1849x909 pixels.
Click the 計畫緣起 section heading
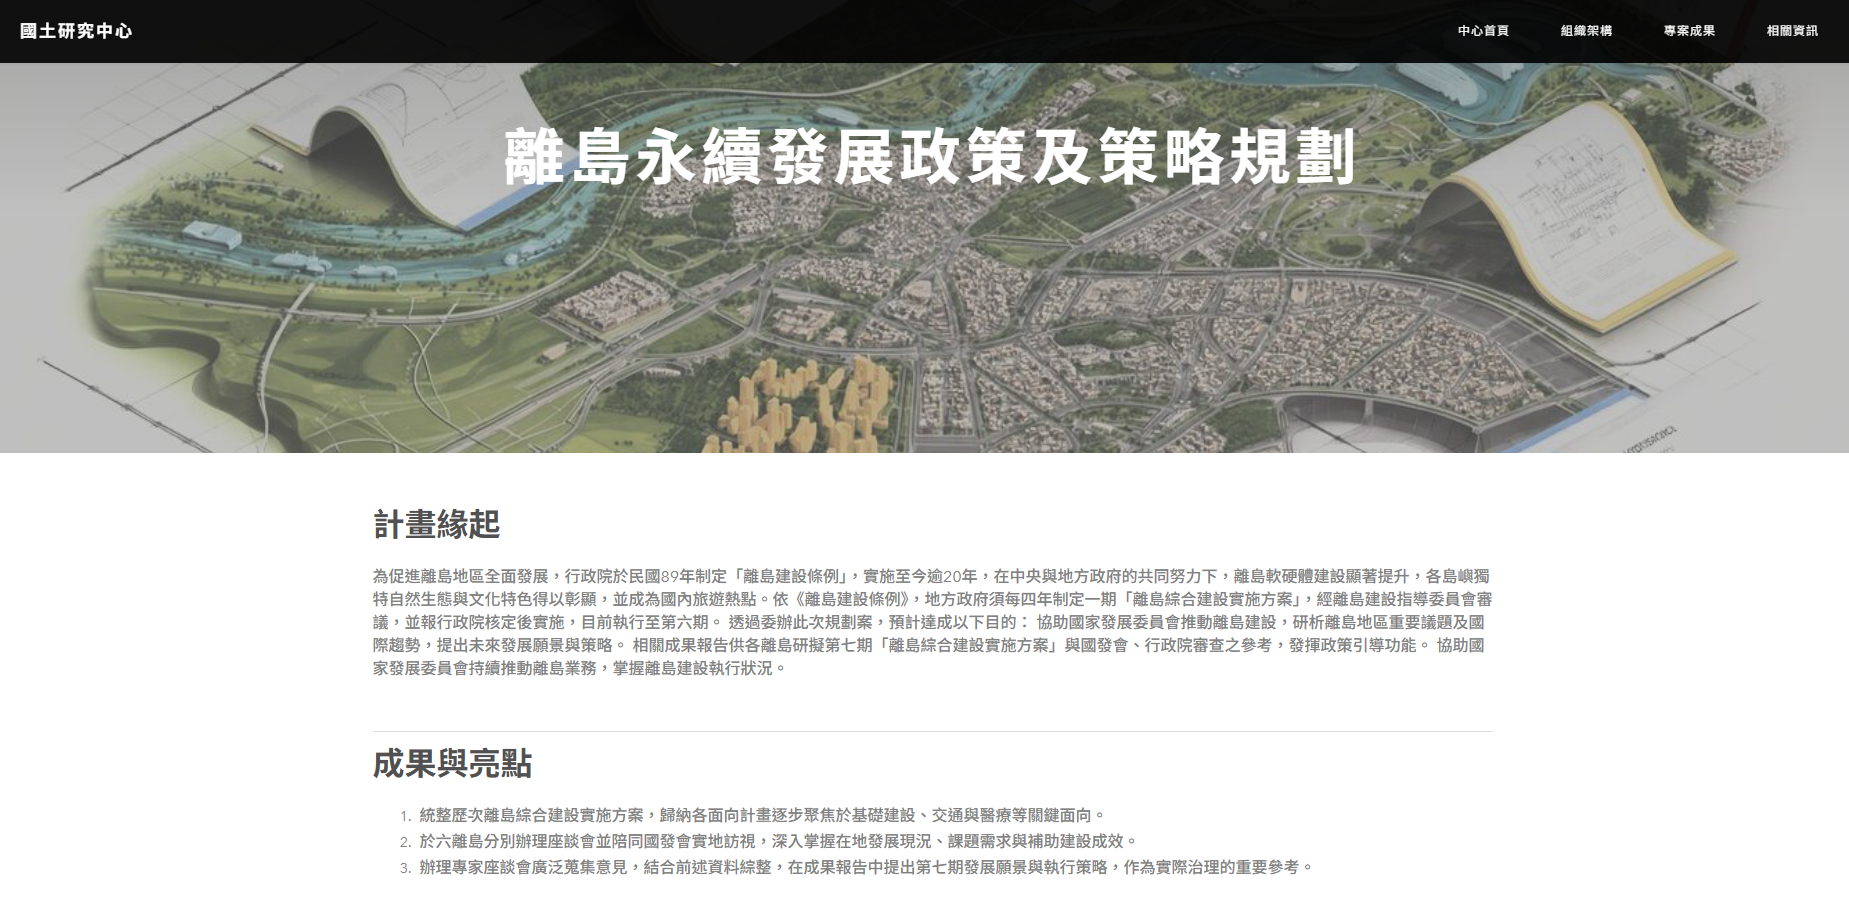tap(436, 524)
